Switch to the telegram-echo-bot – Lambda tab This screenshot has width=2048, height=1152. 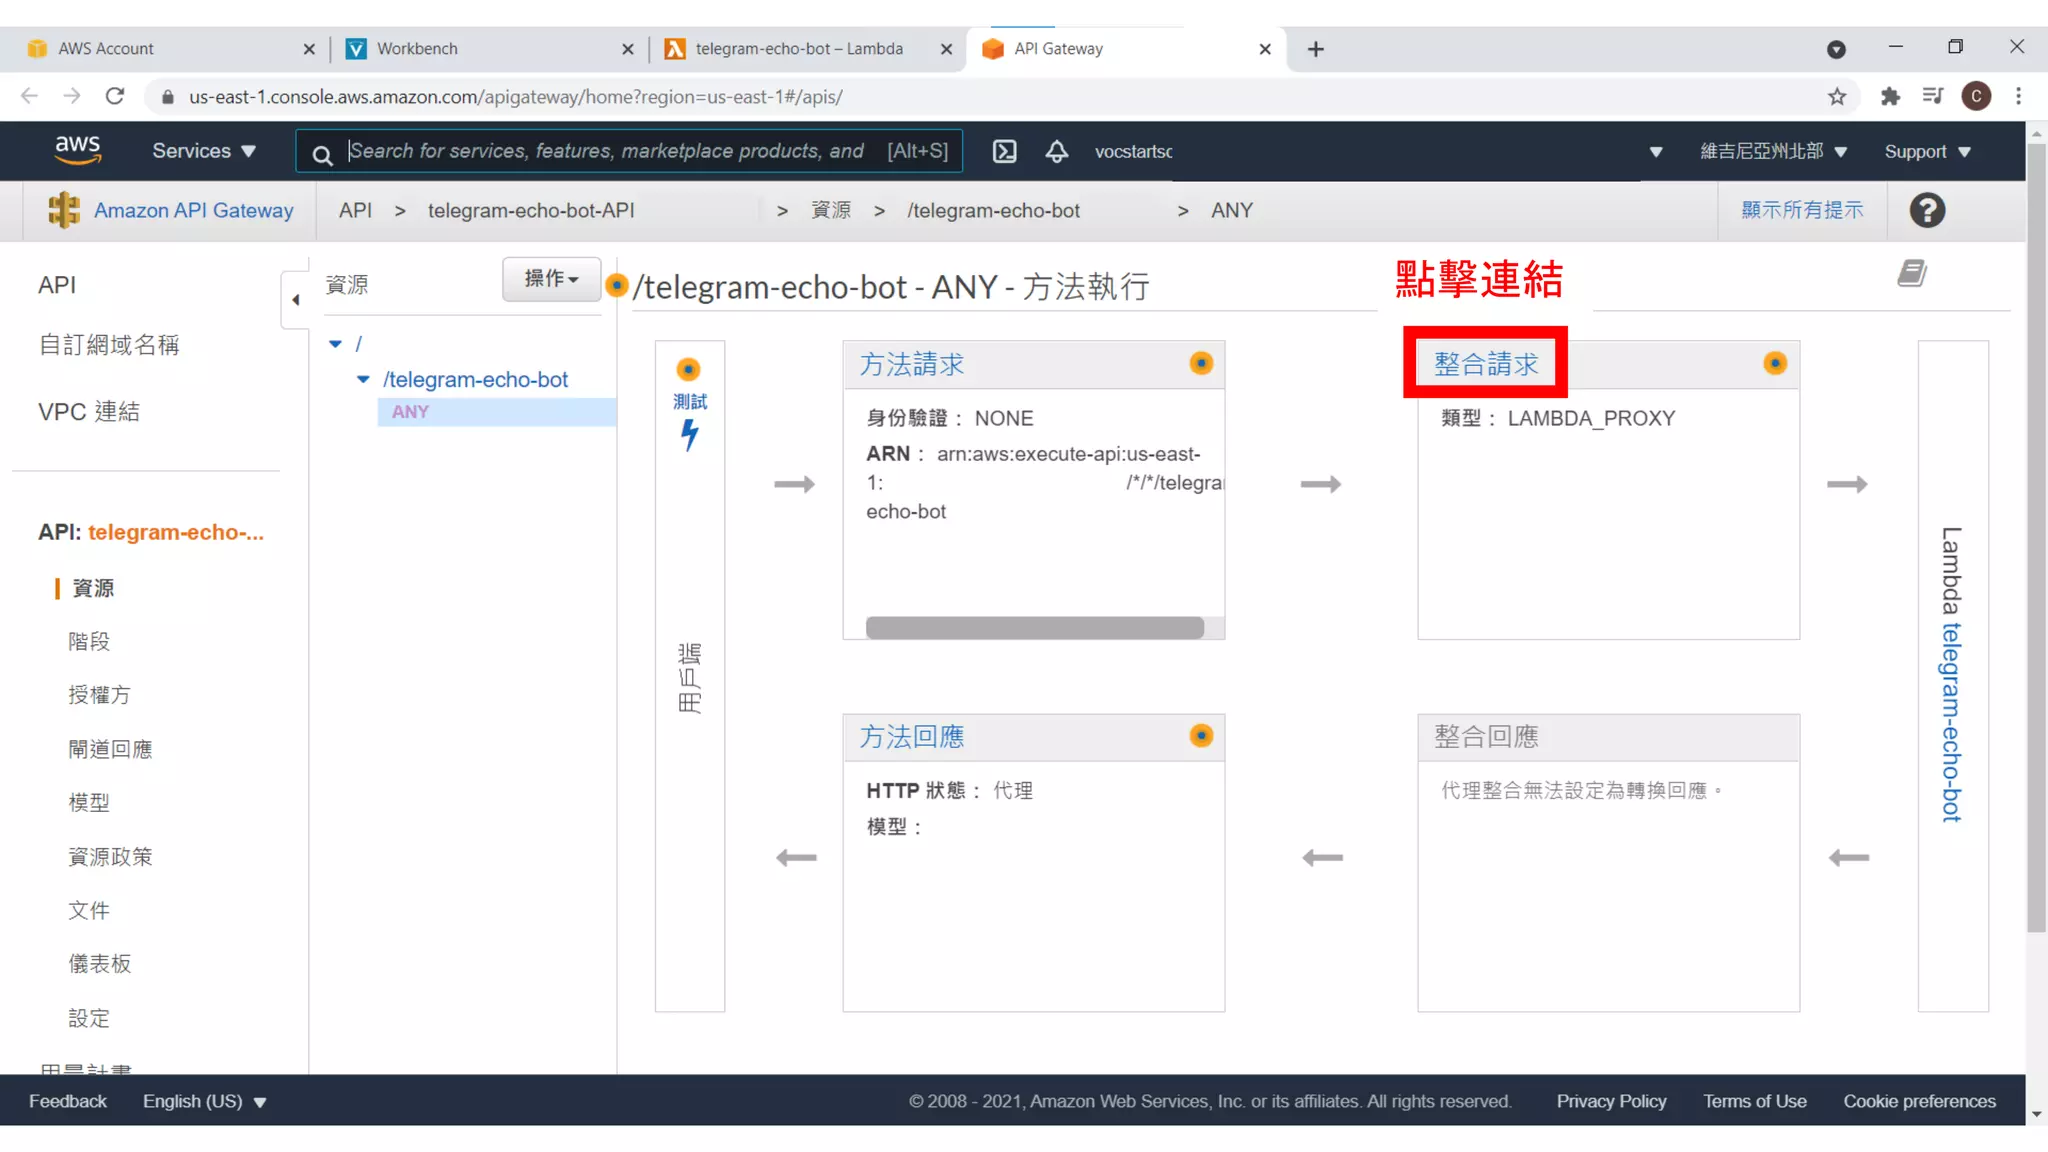(x=799, y=48)
